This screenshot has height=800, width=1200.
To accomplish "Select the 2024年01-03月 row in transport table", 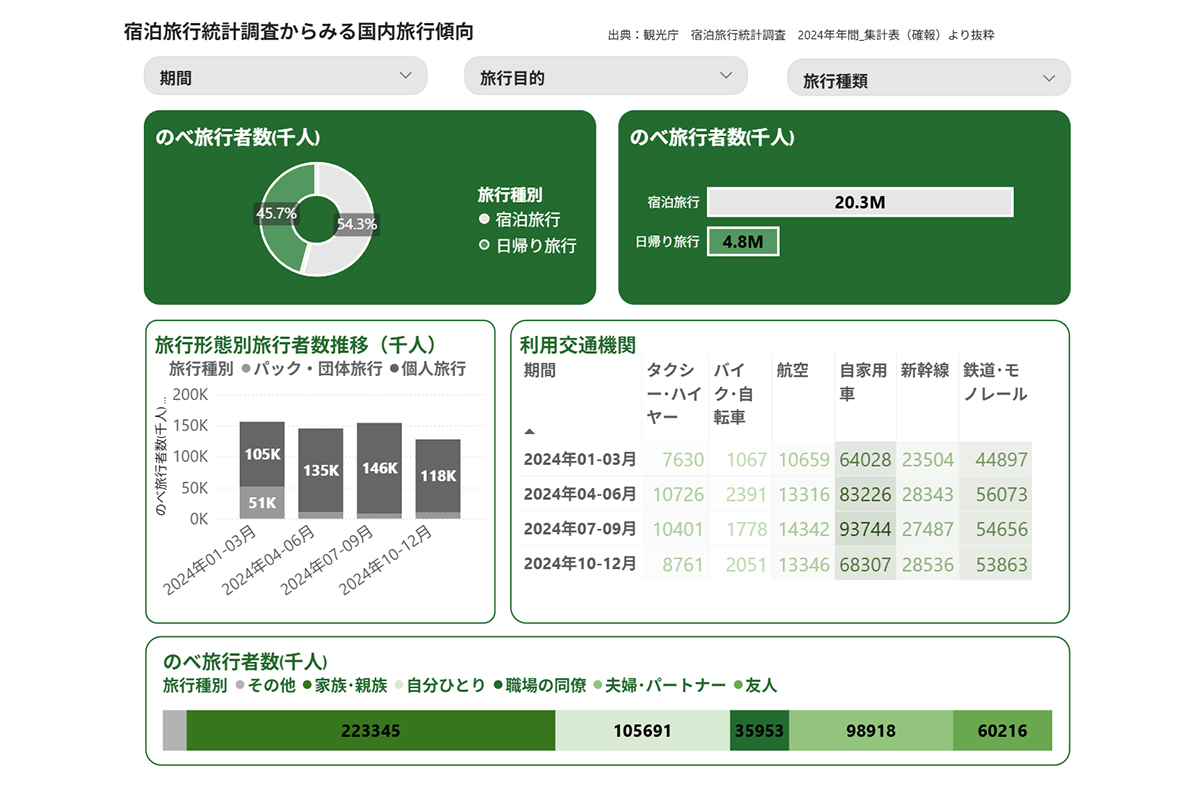I will pyautogui.click(x=578, y=459).
